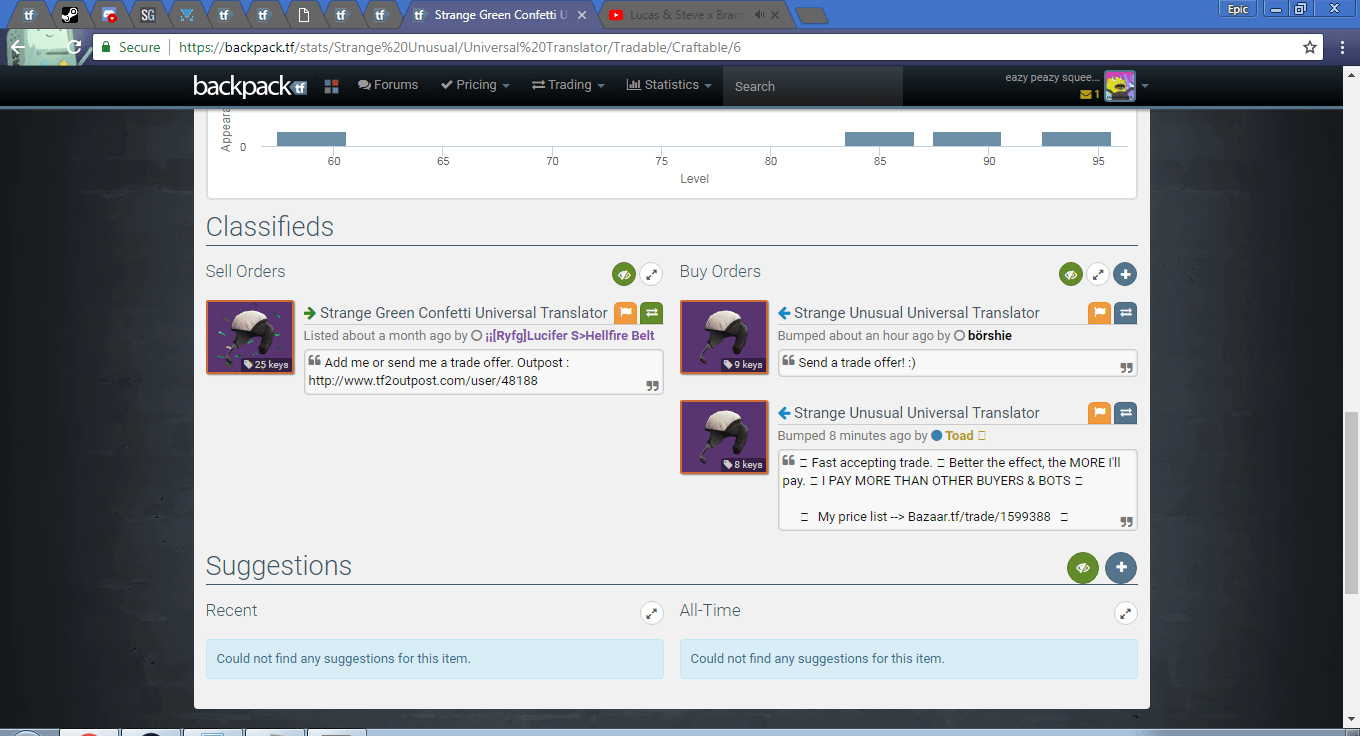This screenshot has width=1360, height=736.
Task: Toggle visibility of Suggestions section
Action: click(1083, 568)
